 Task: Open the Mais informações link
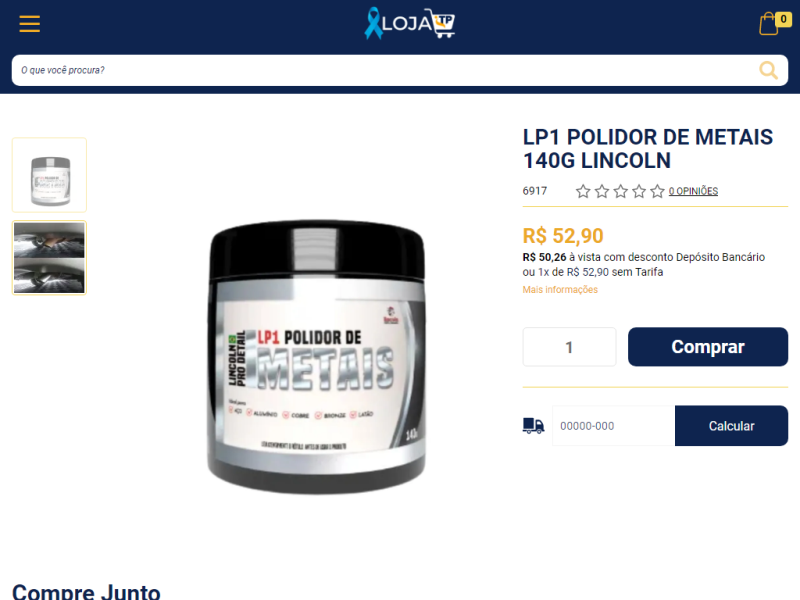click(x=560, y=290)
